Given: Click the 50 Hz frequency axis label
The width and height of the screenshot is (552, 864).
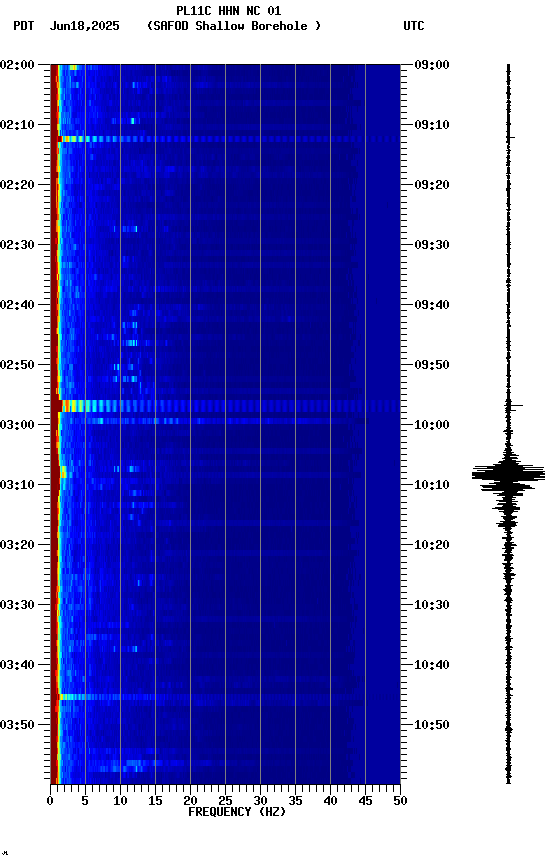Looking at the screenshot, I should pos(400,801).
